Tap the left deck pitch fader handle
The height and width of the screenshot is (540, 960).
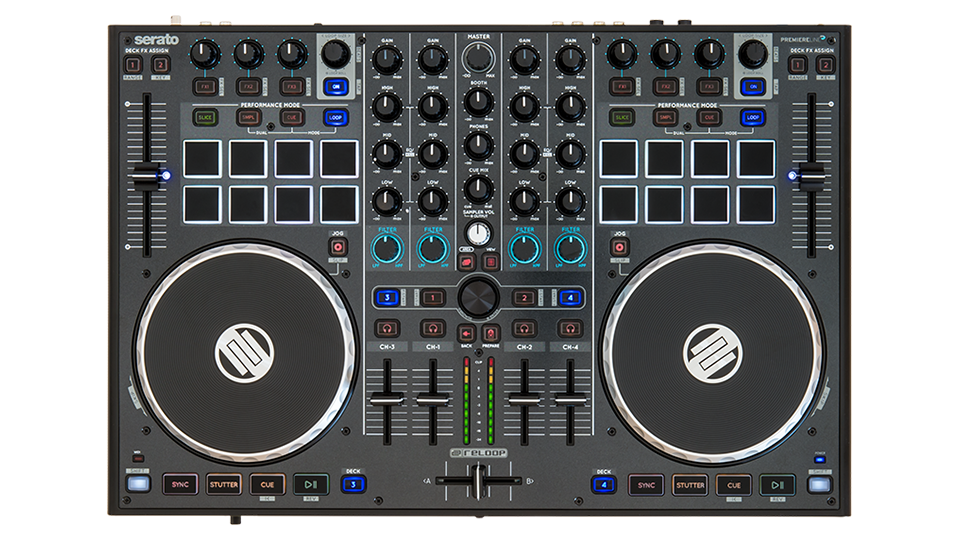(x=147, y=176)
